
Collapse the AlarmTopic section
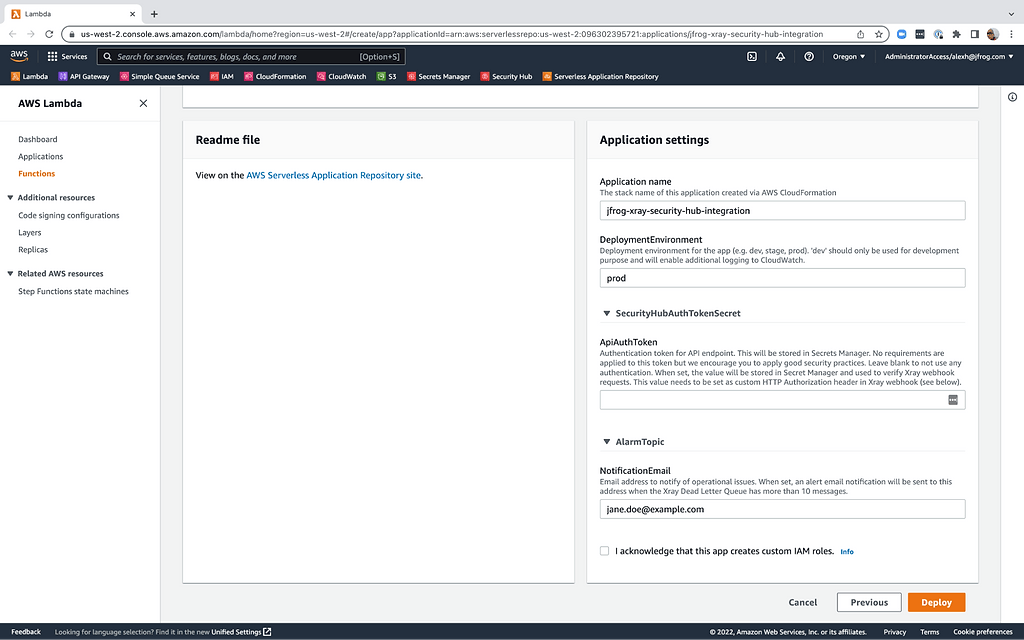(x=606, y=441)
